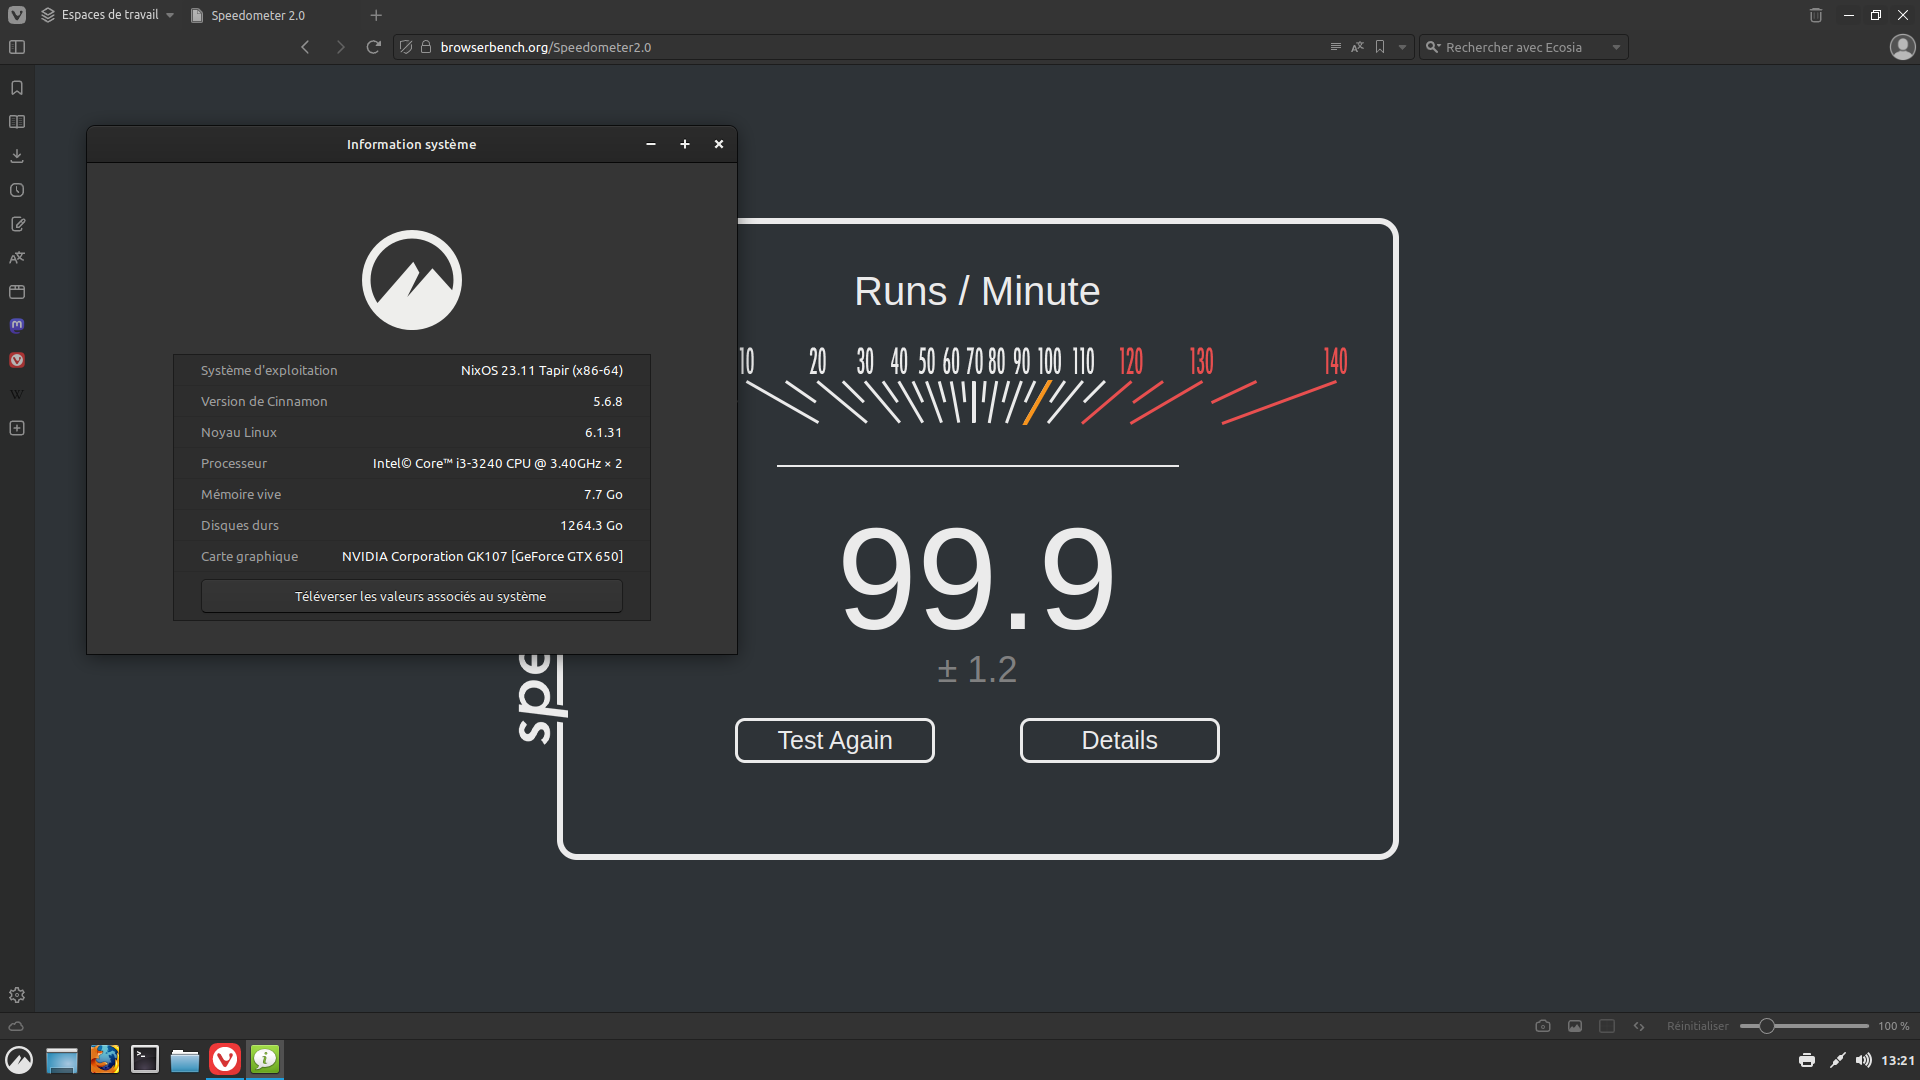Expand the address bar history dropdown
Screen dimensions: 1920x1080
tap(1402, 47)
